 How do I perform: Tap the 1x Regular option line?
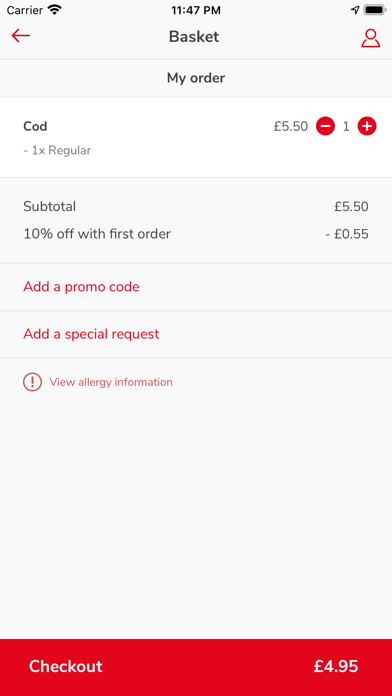[x=57, y=150]
